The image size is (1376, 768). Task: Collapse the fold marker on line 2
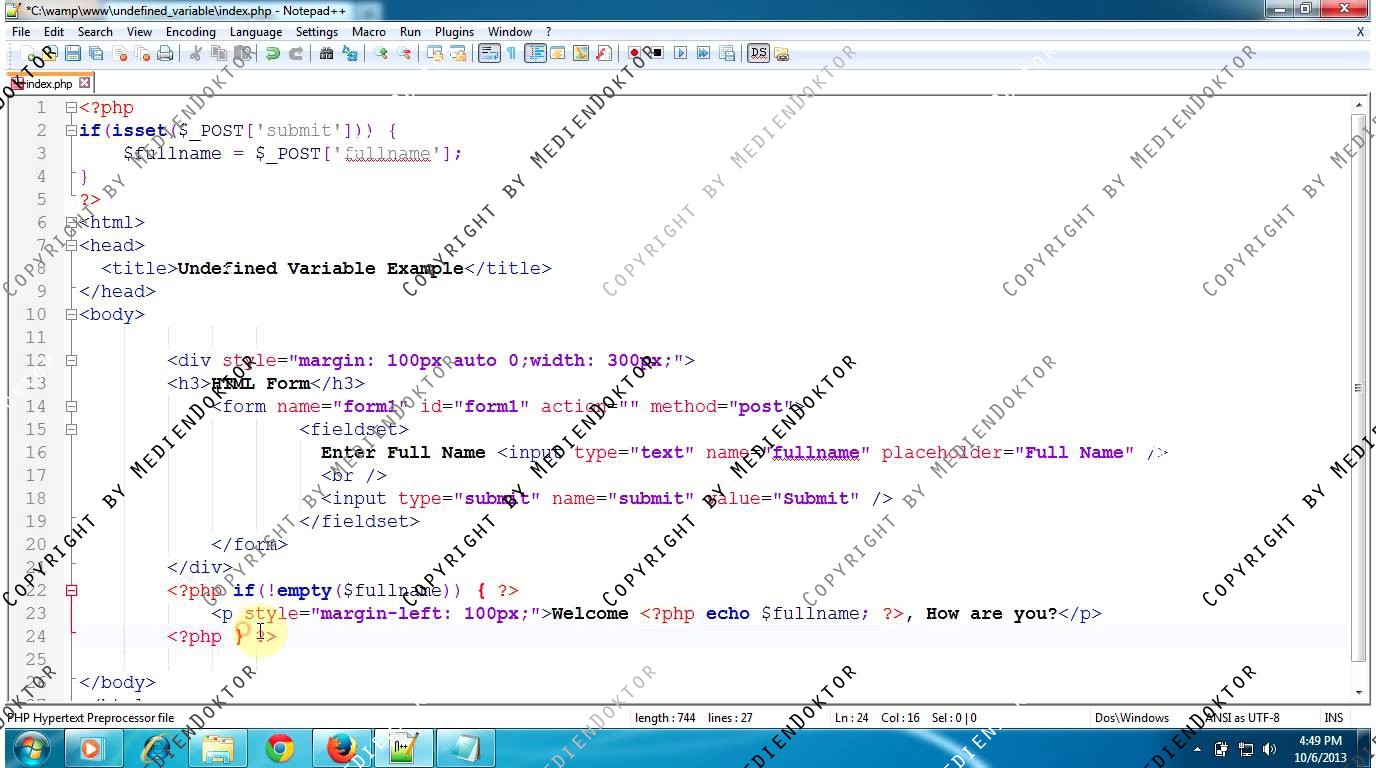pos(71,131)
